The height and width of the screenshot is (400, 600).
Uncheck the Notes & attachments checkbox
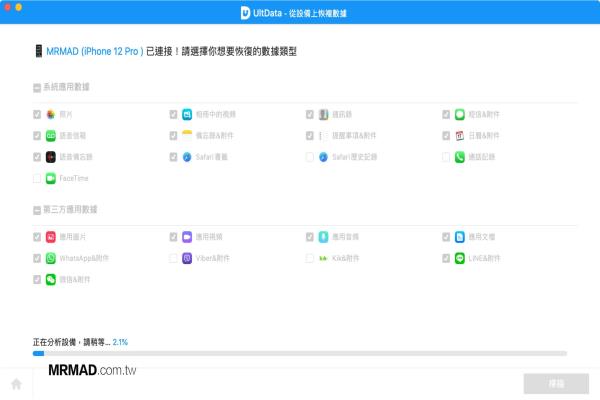coord(173,136)
